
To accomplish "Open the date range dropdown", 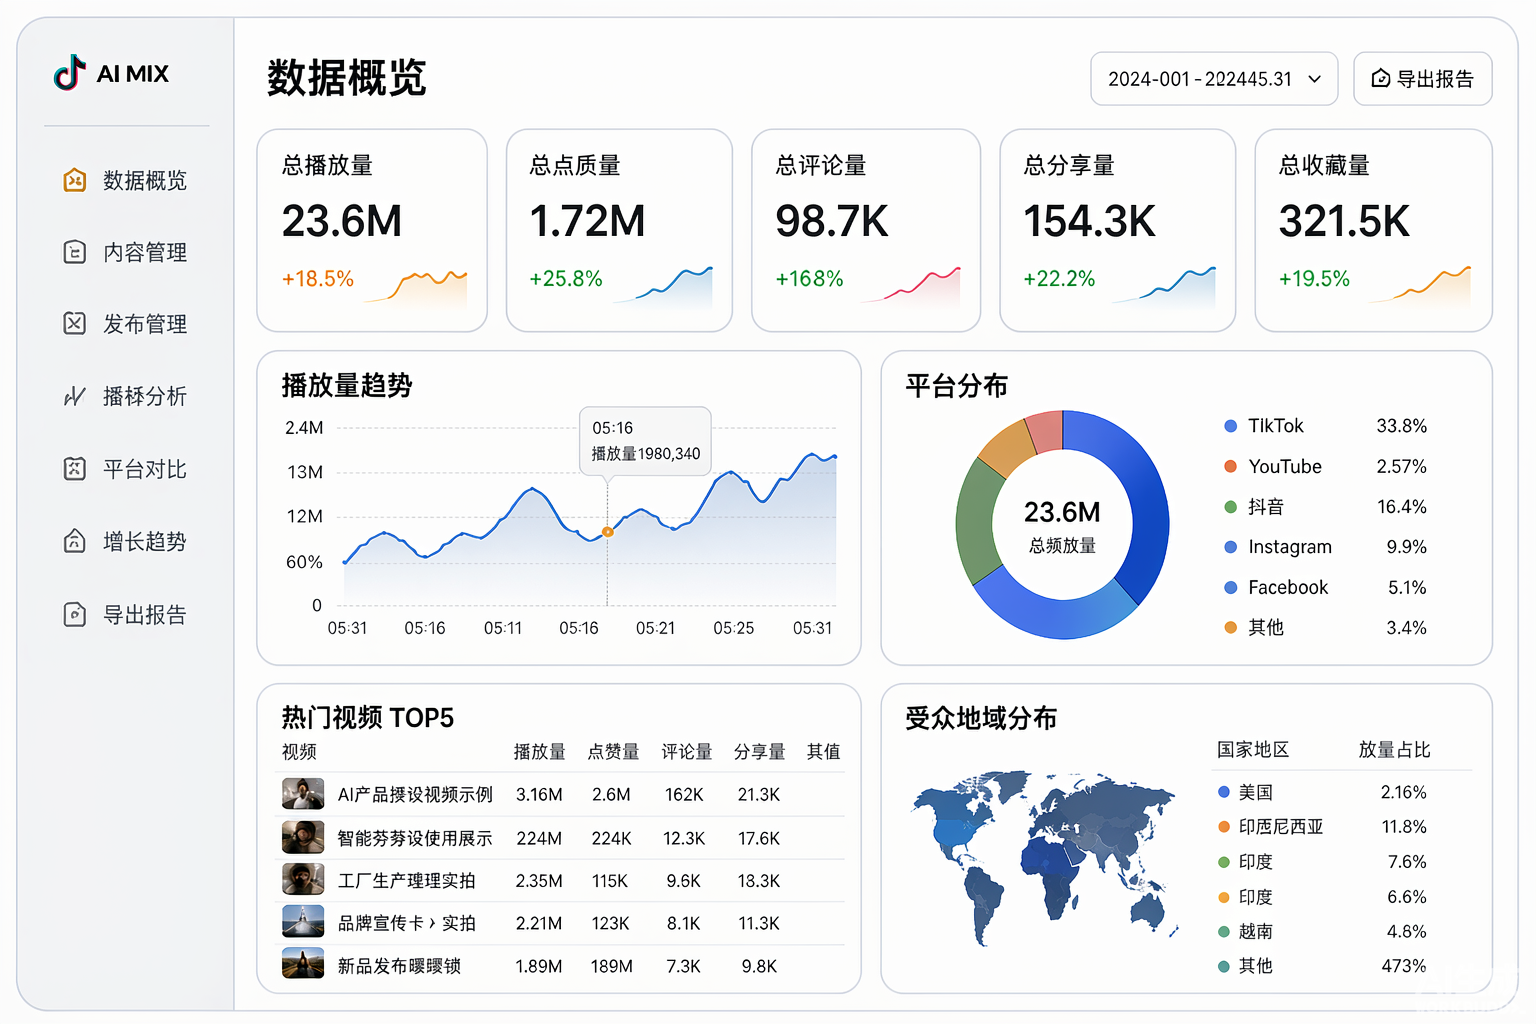I will click(1214, 79).
